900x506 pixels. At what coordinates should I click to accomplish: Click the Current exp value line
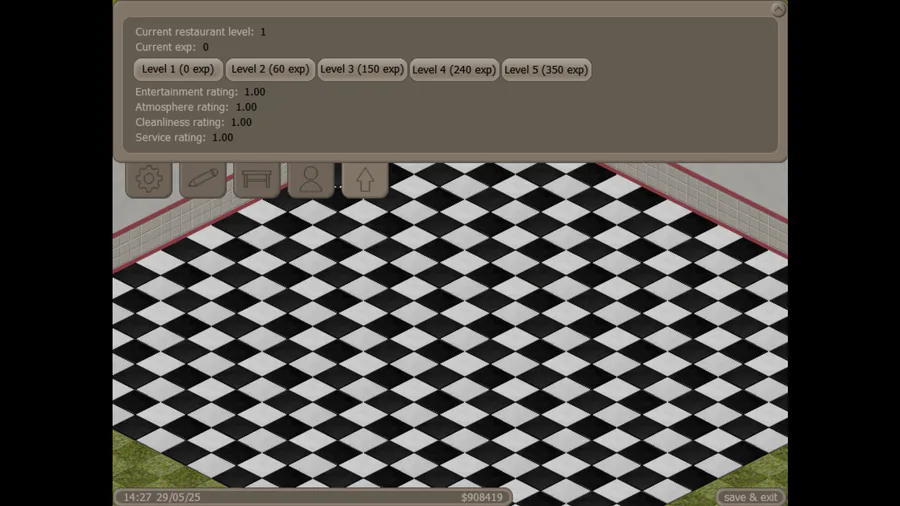(x=172, y=47)
